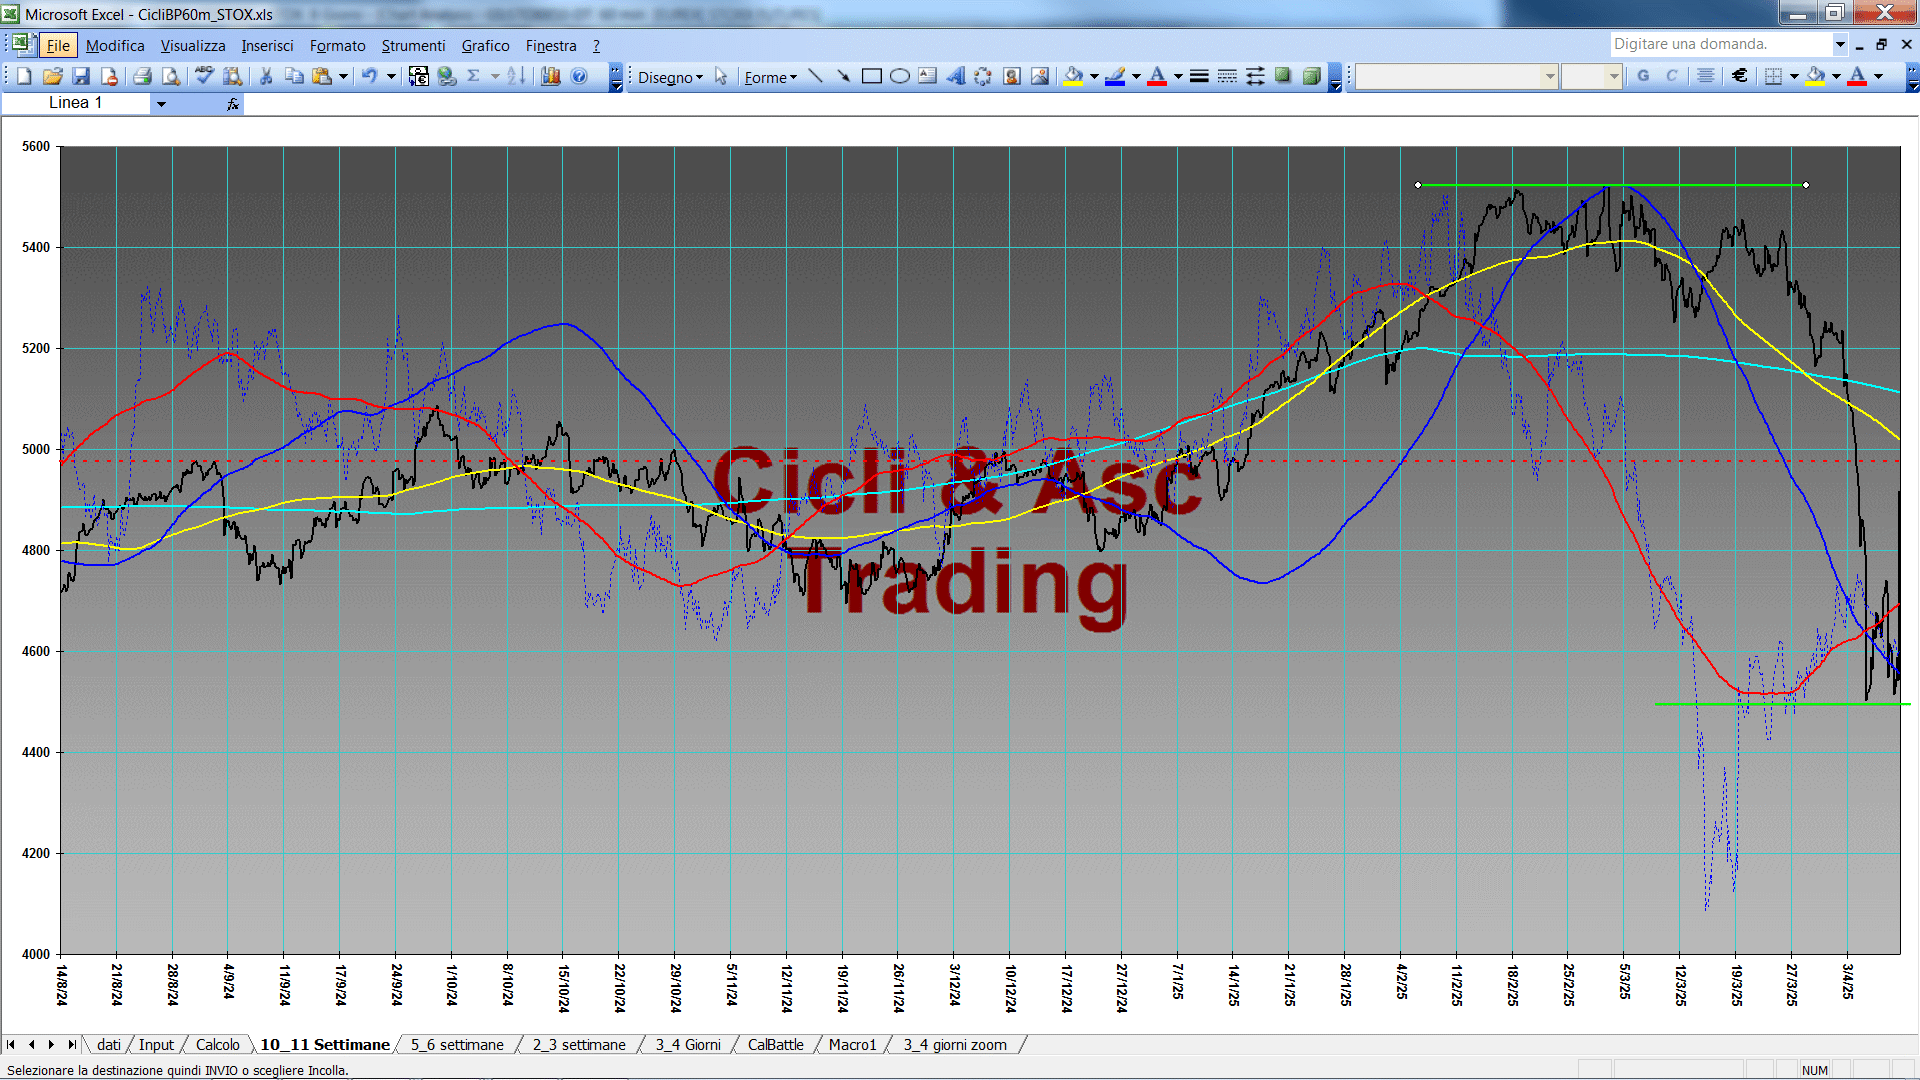Insert picture from file icon

click(x=1040, y=76)
